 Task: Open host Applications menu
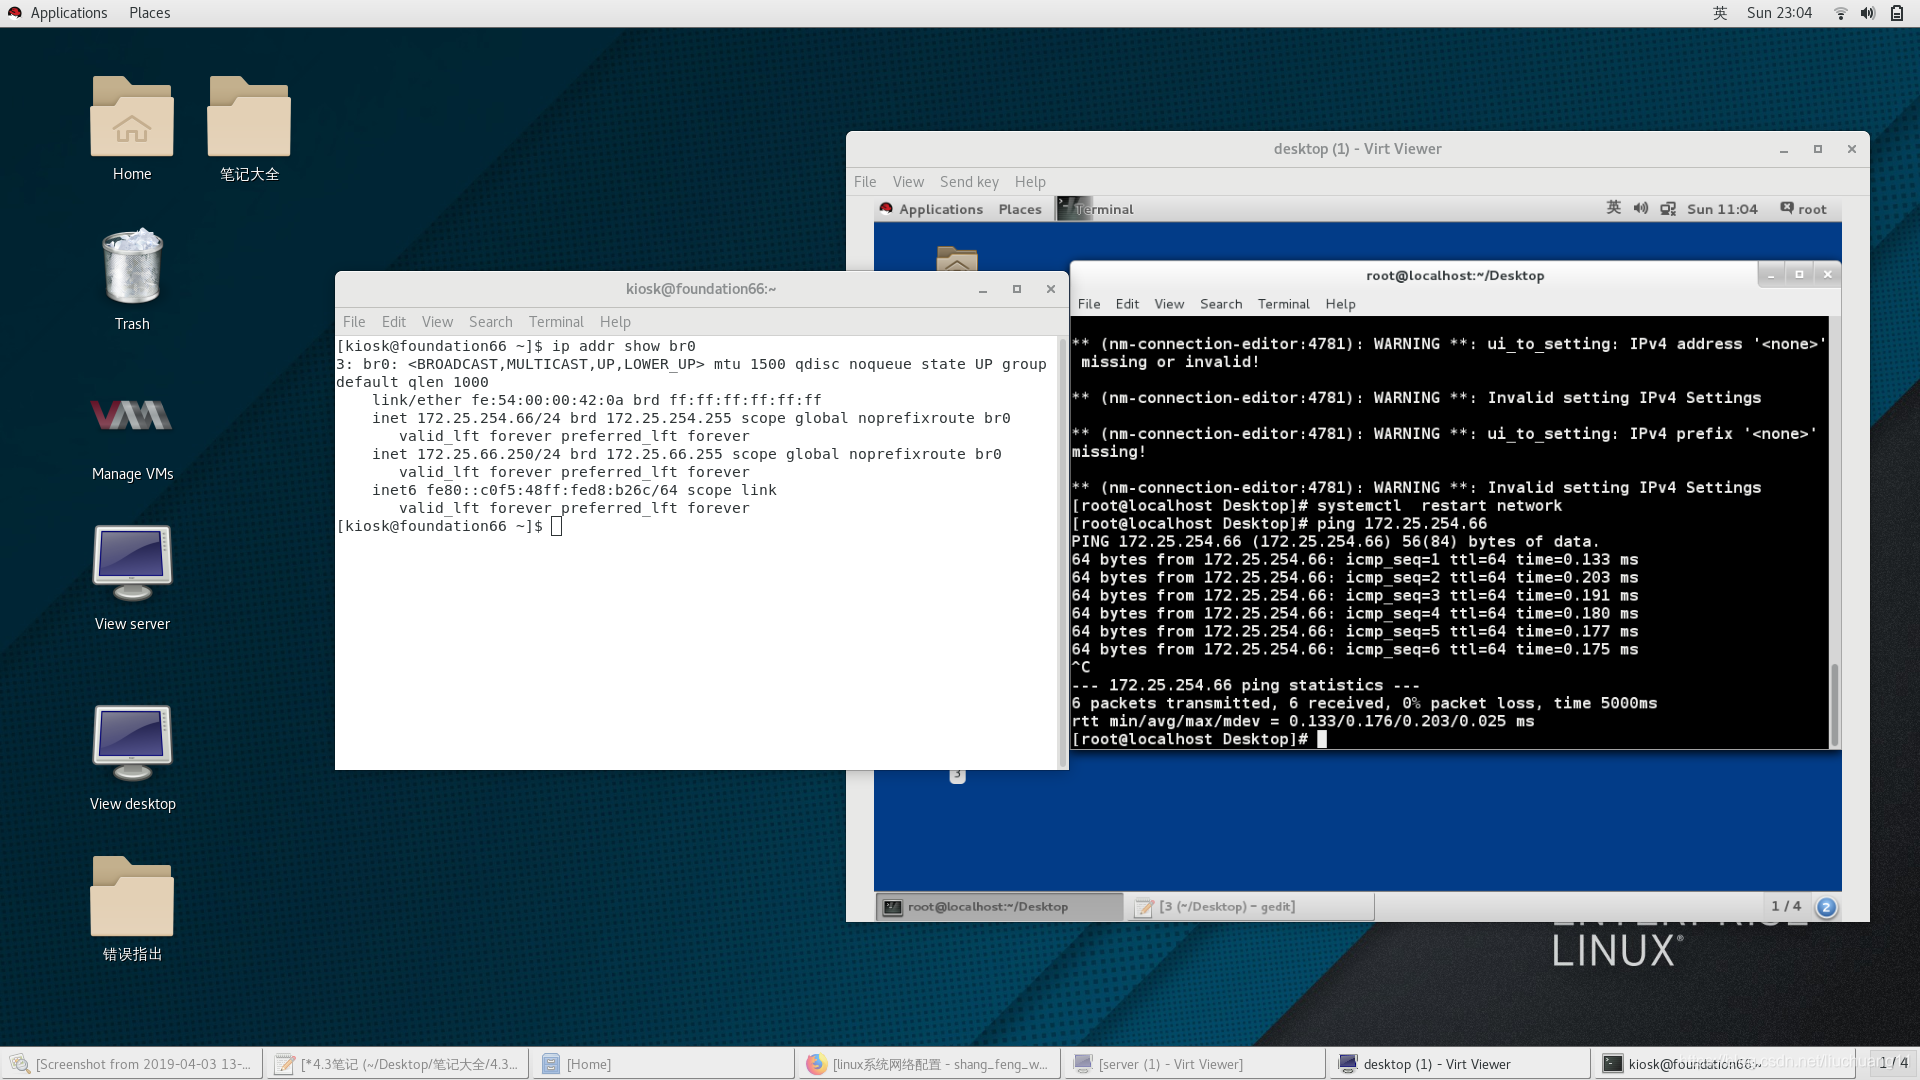(x=68, y=13)
